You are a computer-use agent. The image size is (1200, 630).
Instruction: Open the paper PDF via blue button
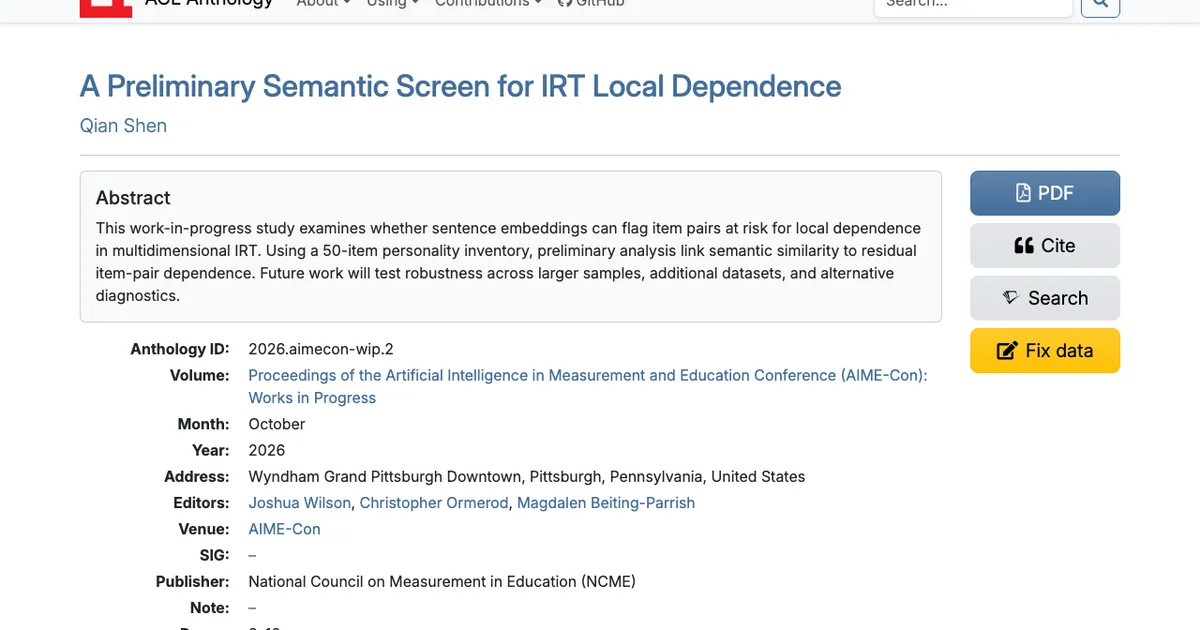(1045, 193)
